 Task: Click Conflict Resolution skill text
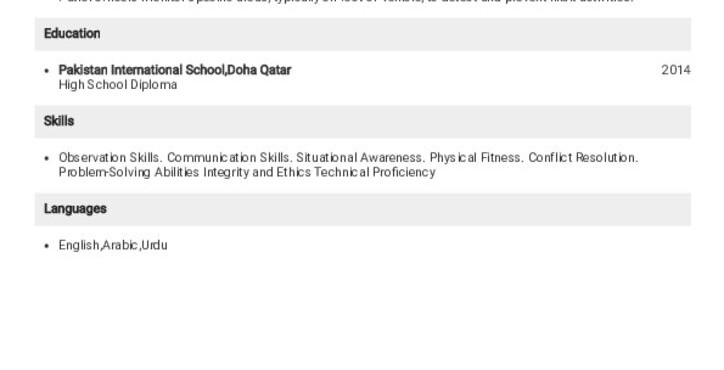pyautogui.click(x=583, y=158)
